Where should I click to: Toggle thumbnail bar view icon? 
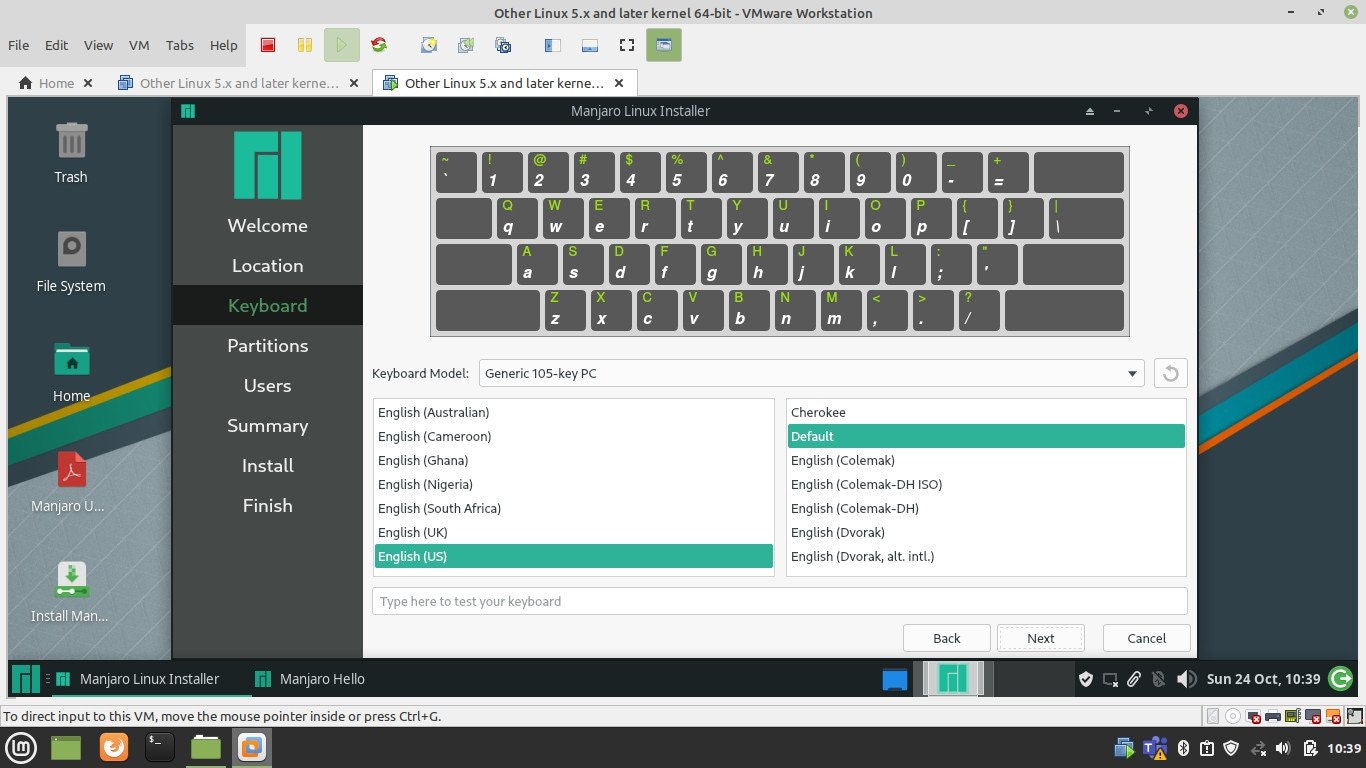pos(589,45)
